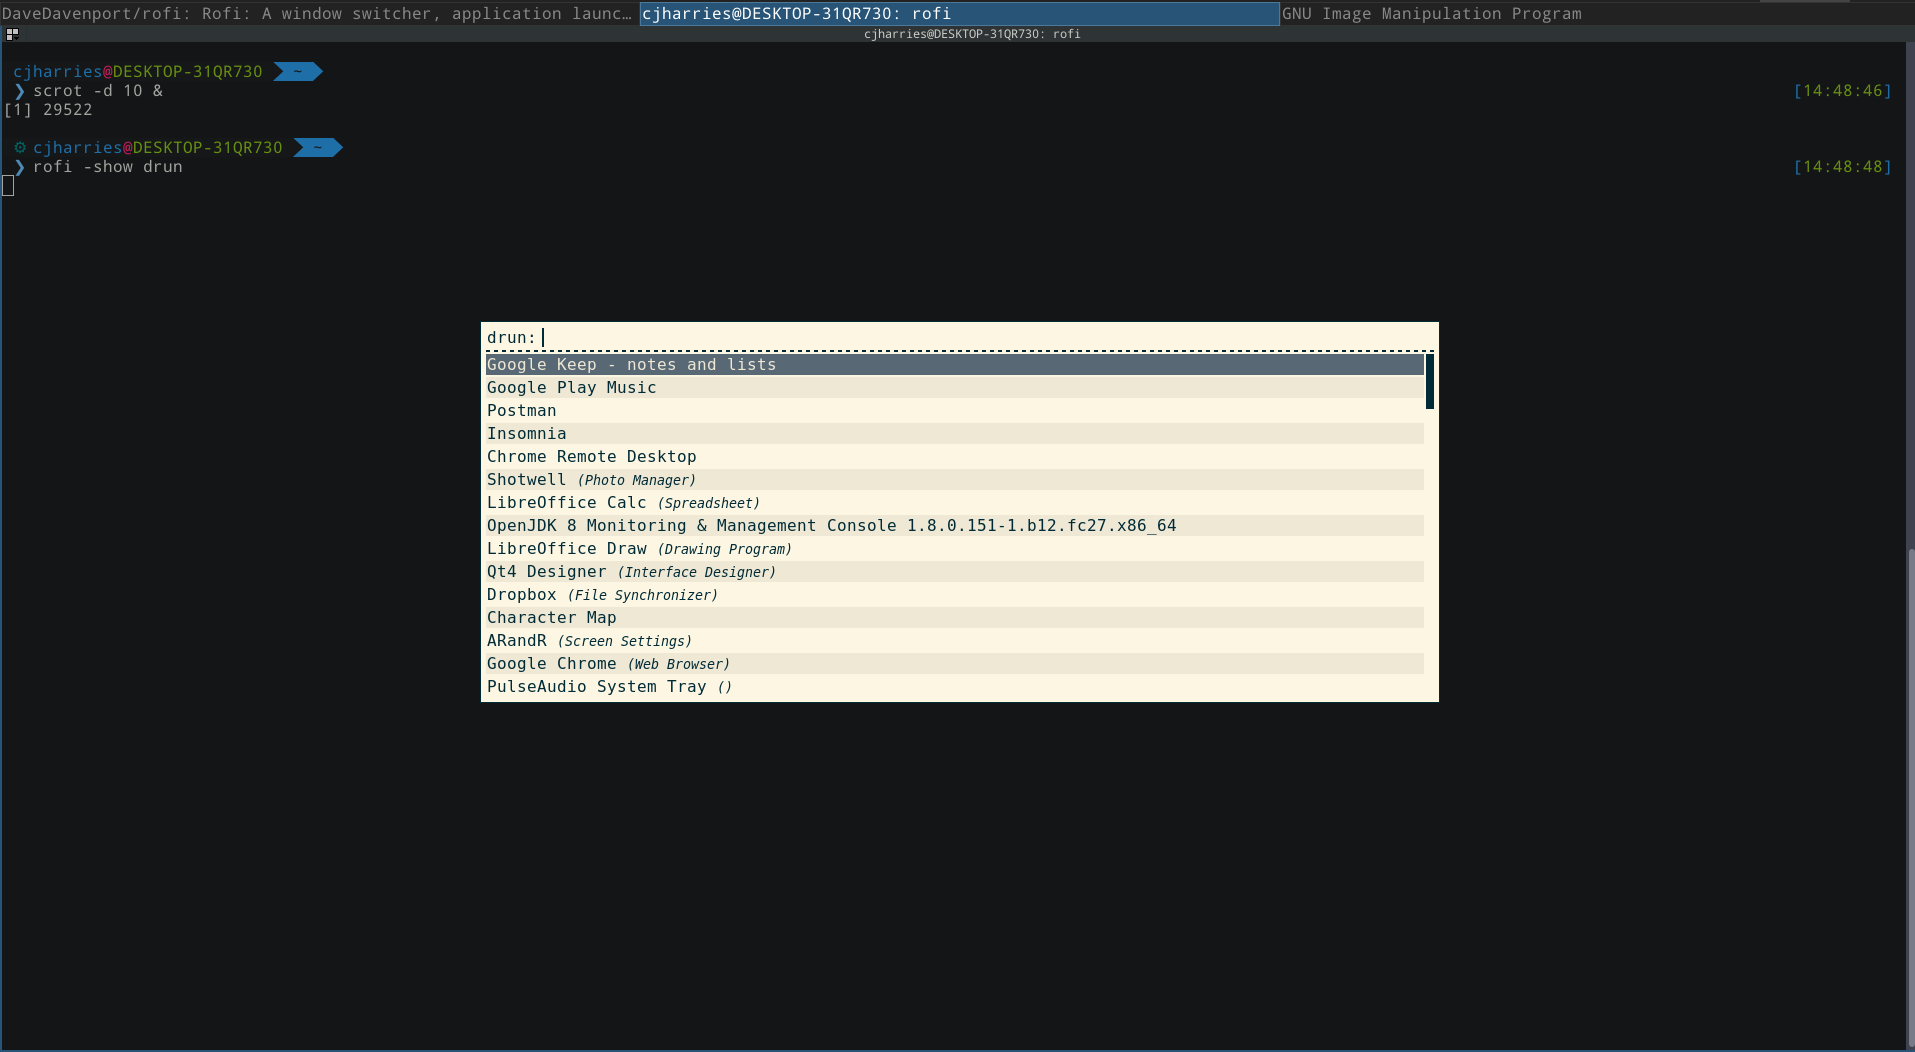Switch to cjharries@DESKTOP-31QR730: rofi tab
This screenshot has height=1052, width=1915.
click(959, 13)
